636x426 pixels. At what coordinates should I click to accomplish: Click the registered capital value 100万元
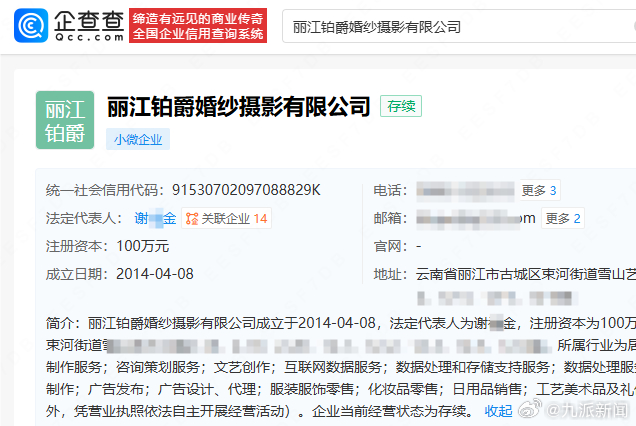[x=143, y=246]
